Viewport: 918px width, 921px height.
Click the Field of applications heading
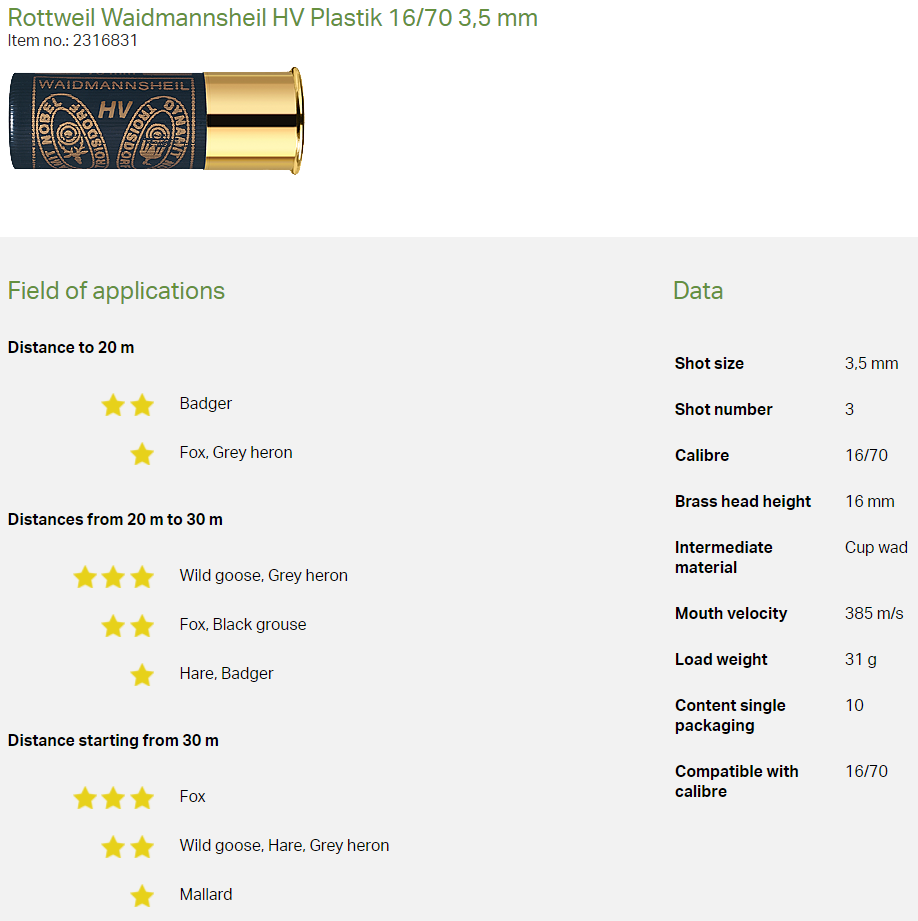[116, 291]
